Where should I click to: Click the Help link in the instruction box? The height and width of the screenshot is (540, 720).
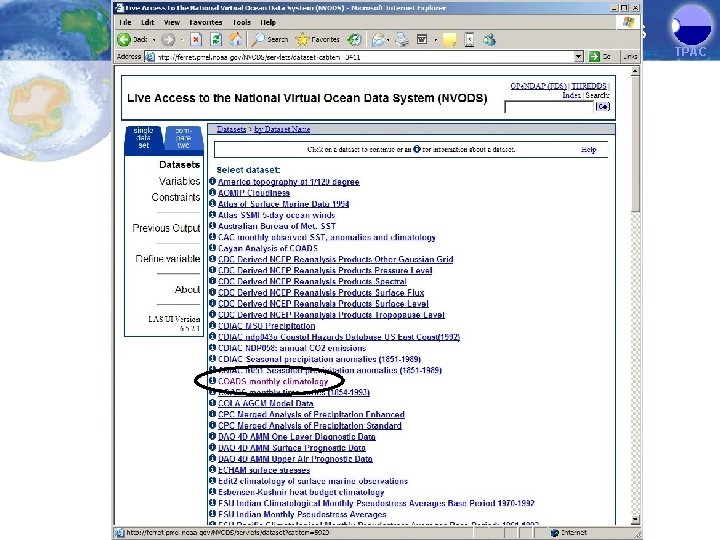[589, 150]
